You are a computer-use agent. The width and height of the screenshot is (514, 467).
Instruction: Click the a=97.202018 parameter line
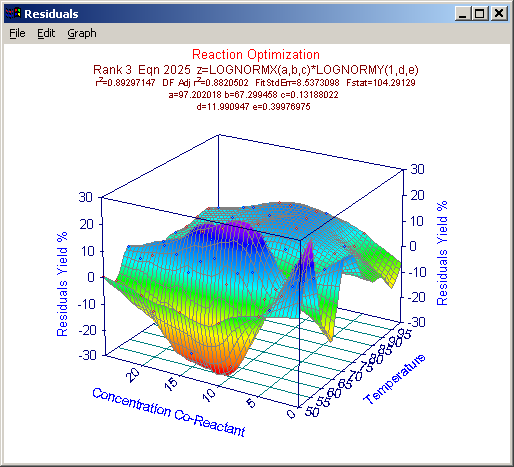click(x=253, y=95)
